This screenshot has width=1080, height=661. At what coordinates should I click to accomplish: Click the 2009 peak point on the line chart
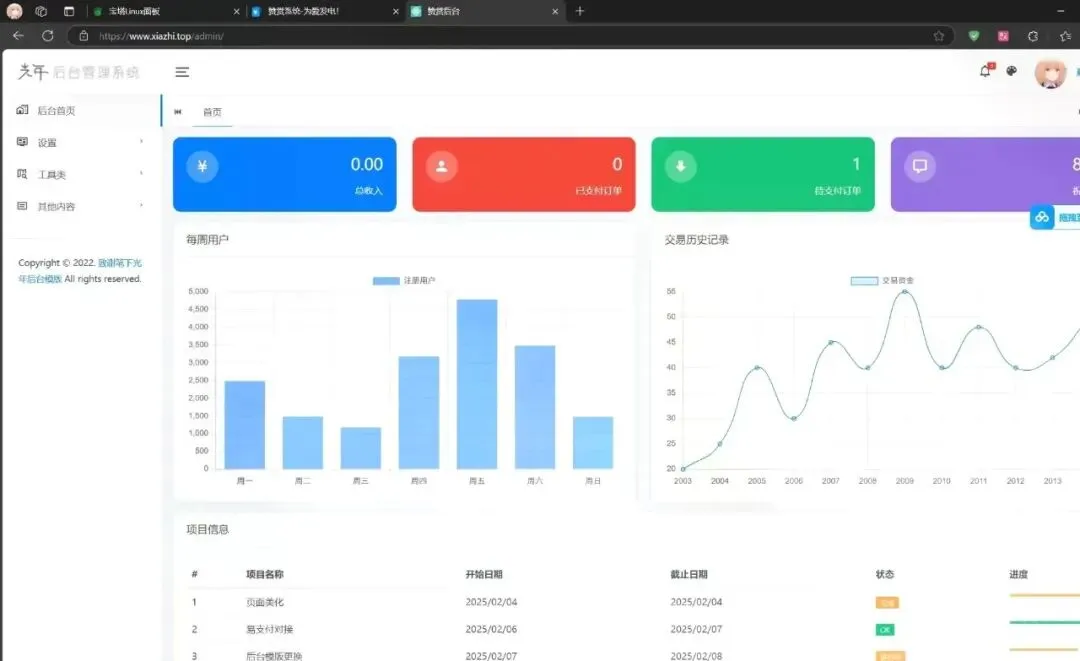click(904, 292)
